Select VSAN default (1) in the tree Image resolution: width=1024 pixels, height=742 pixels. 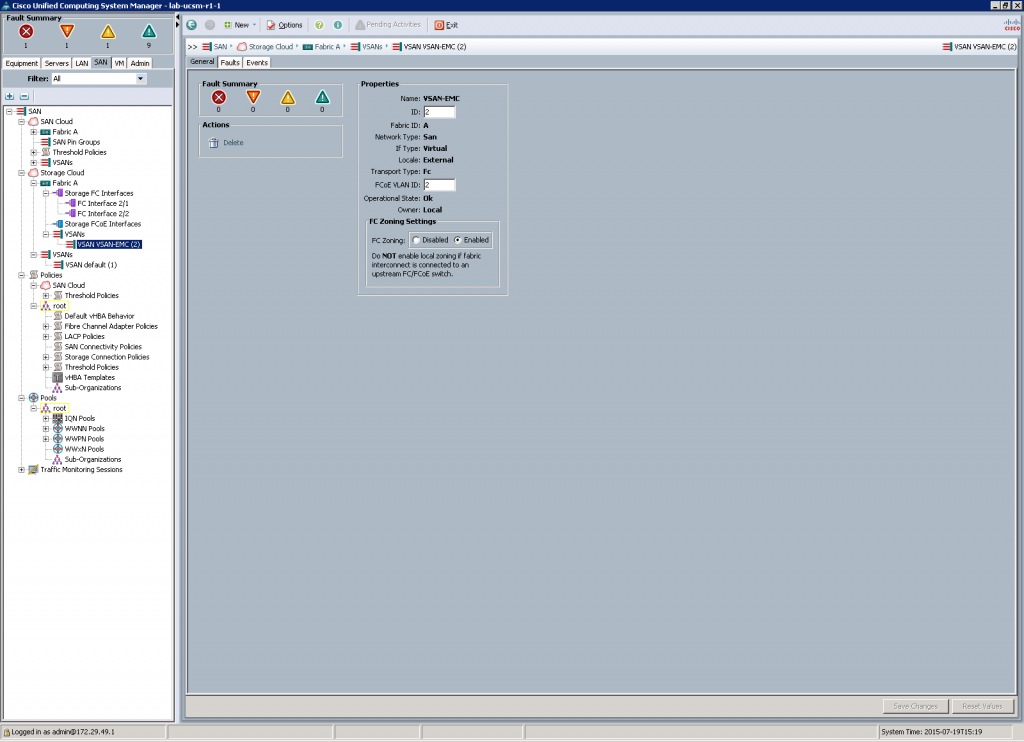(x=91, y=265)
